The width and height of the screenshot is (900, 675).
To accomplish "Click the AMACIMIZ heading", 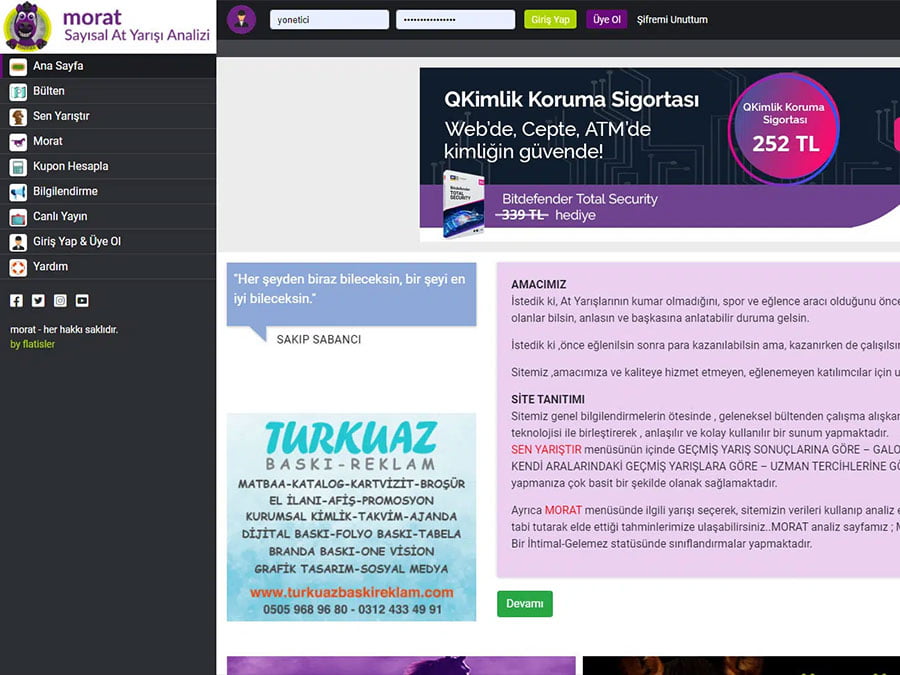I will click(538, 285).
